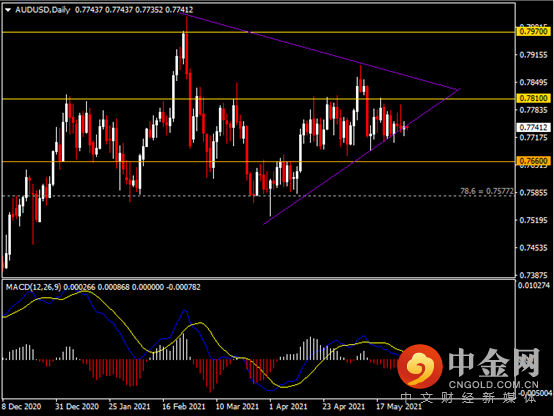Click the 1 Apr 2021 date marker

click(x=288, y=406)
